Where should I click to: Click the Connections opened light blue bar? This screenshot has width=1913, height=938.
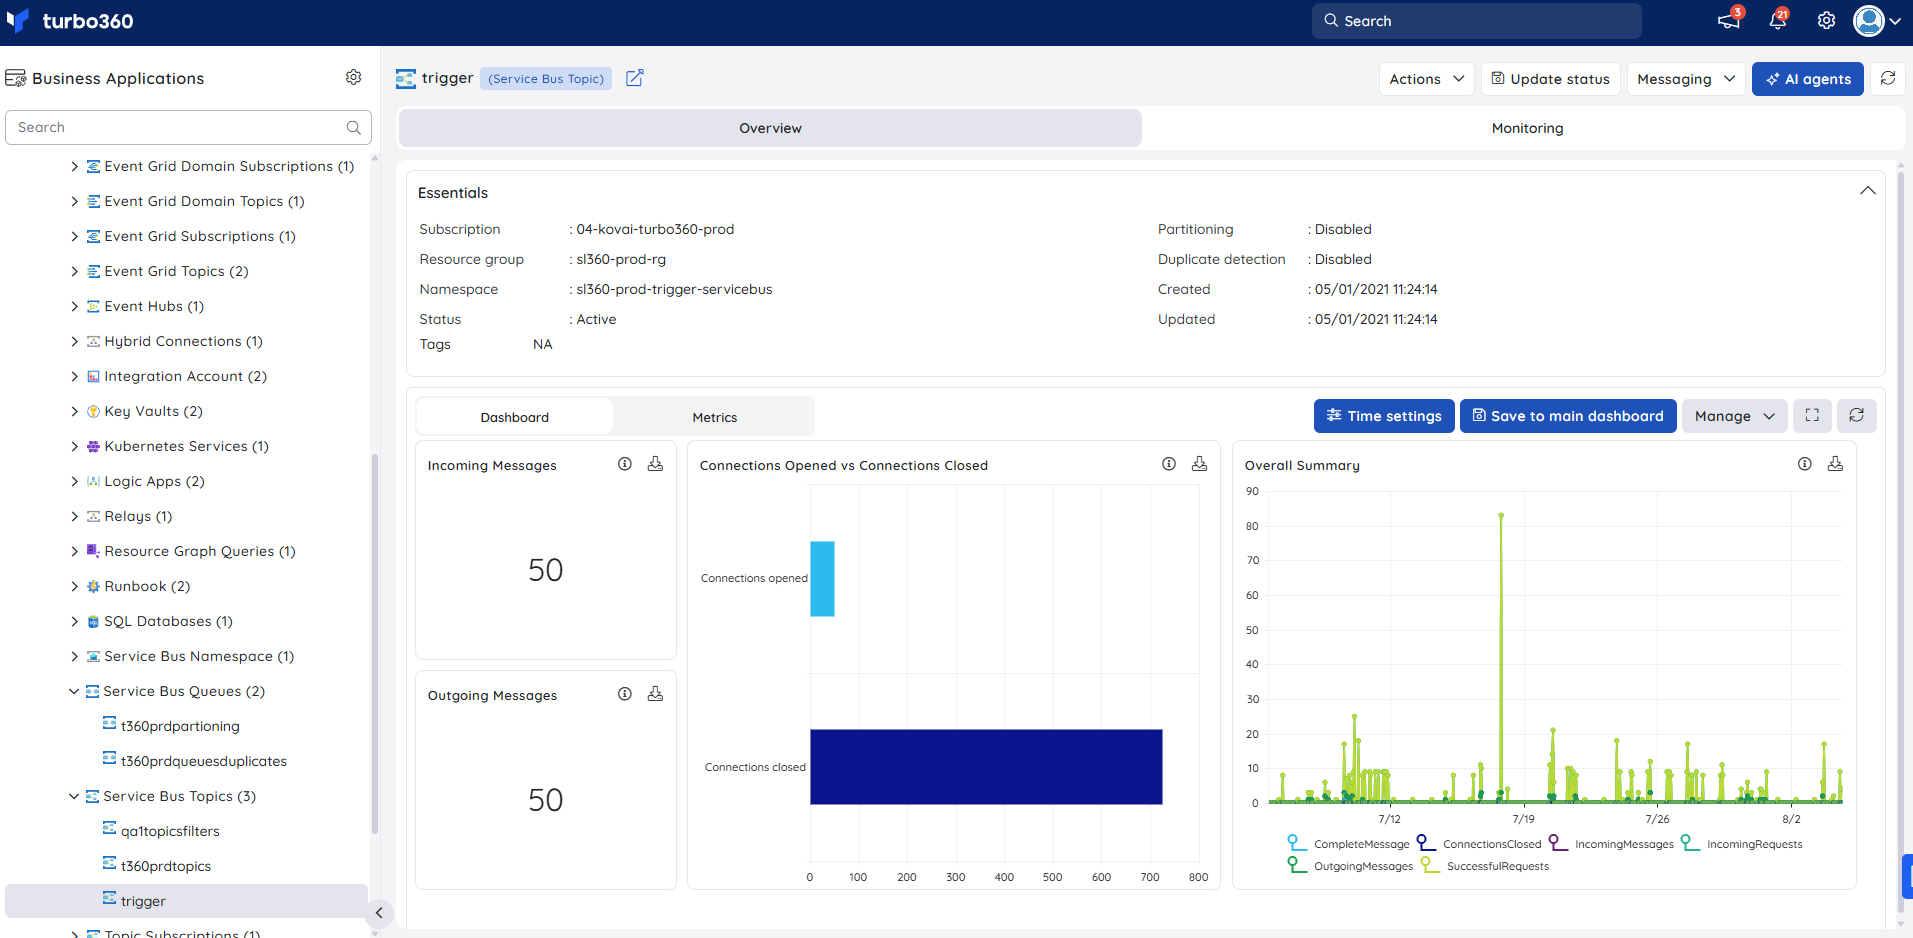coord(822,579)
